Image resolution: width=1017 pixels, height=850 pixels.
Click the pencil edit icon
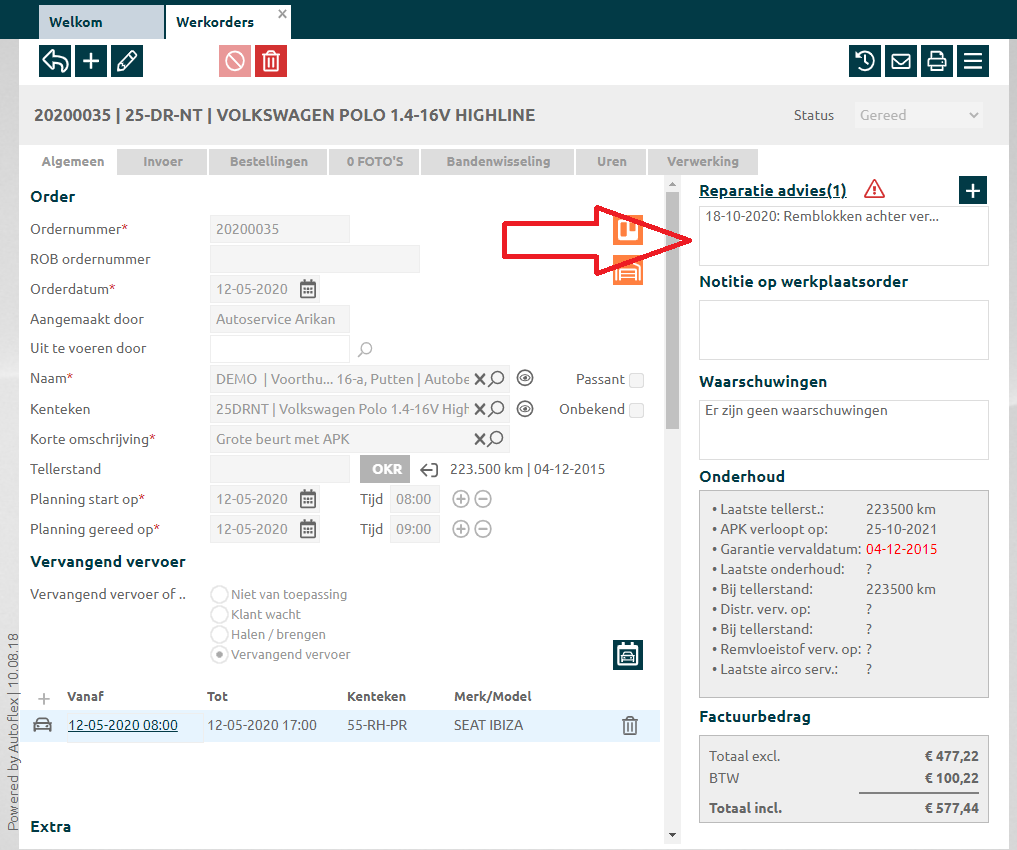click(x=127, y=61)
